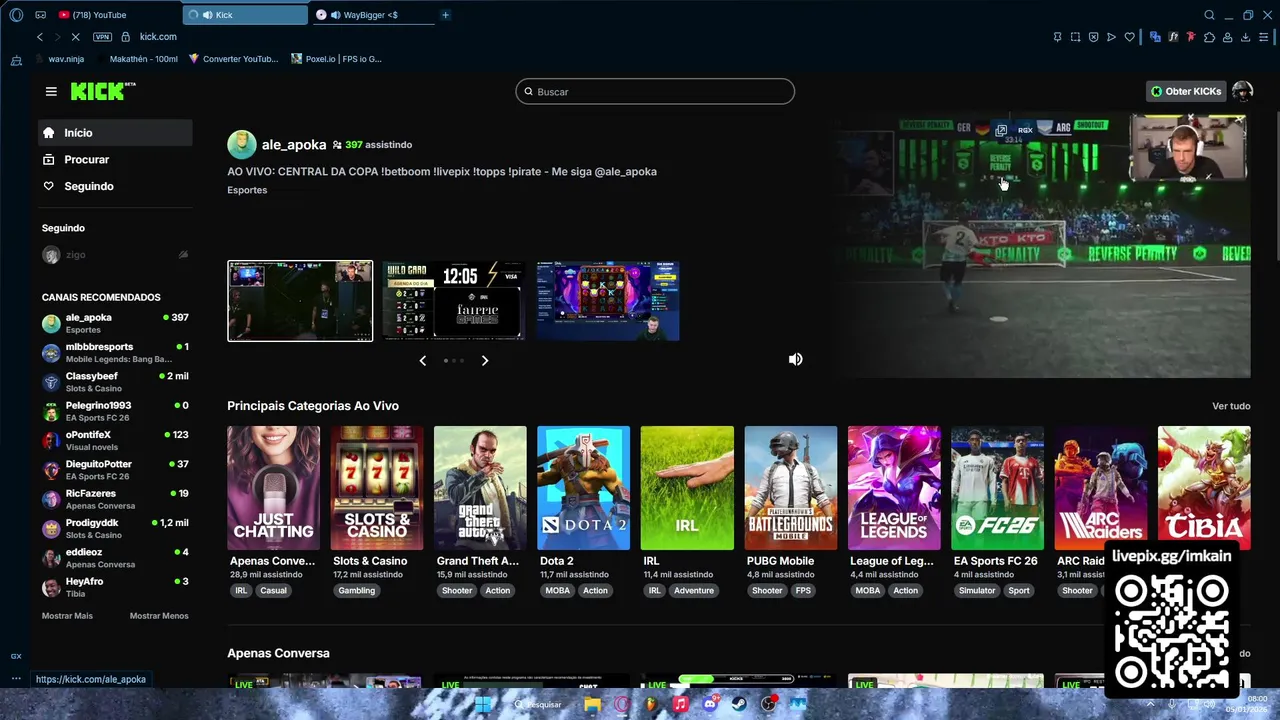Open the easy setup sliders icon
The height and width of the screenshot is (720, 1280).
tap(1263, 37)
